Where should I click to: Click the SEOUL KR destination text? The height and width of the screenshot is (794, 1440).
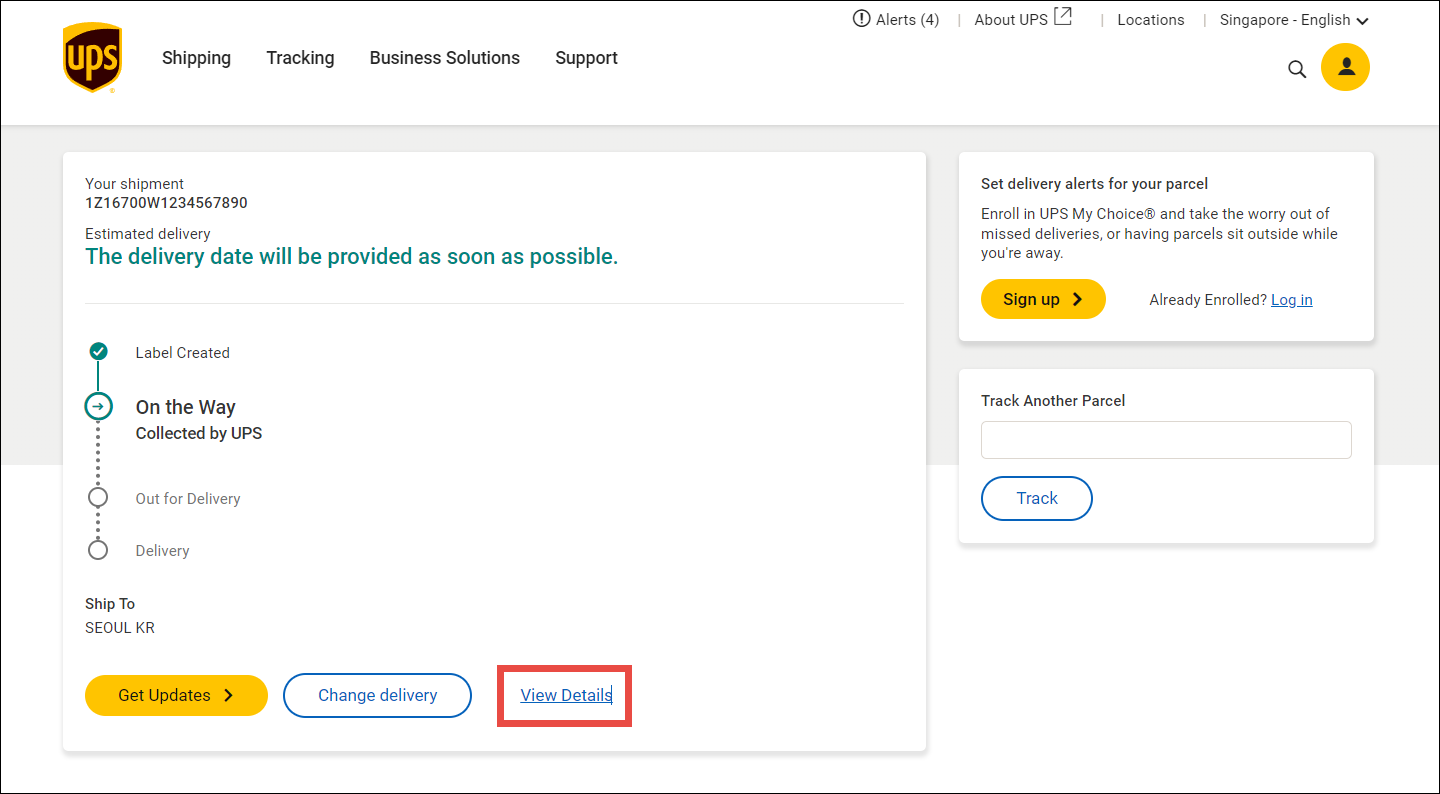pyautogui.click(x=120, y=629)
